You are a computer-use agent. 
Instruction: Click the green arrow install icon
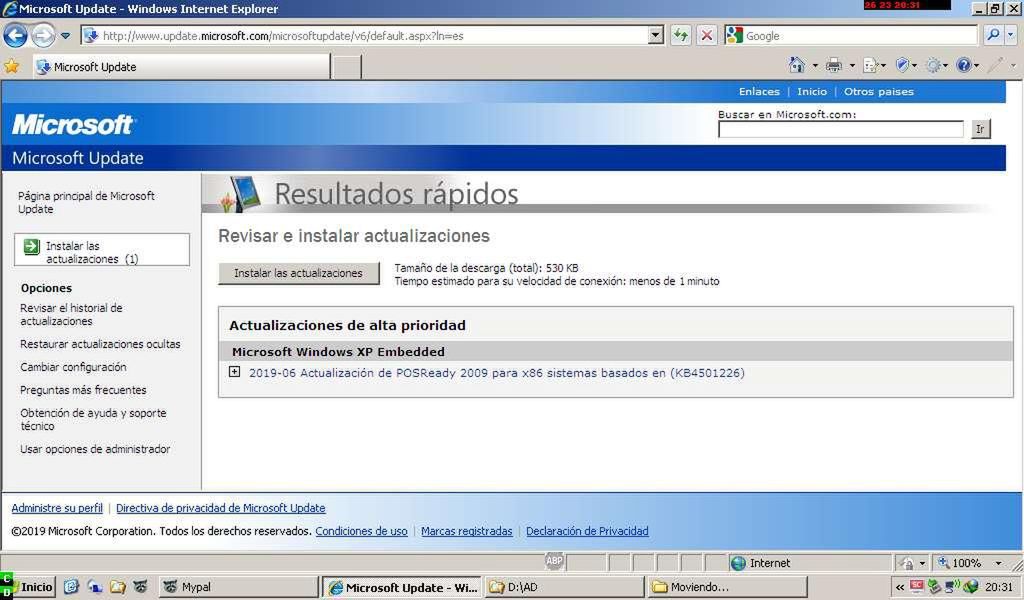(x=31, y=247)
